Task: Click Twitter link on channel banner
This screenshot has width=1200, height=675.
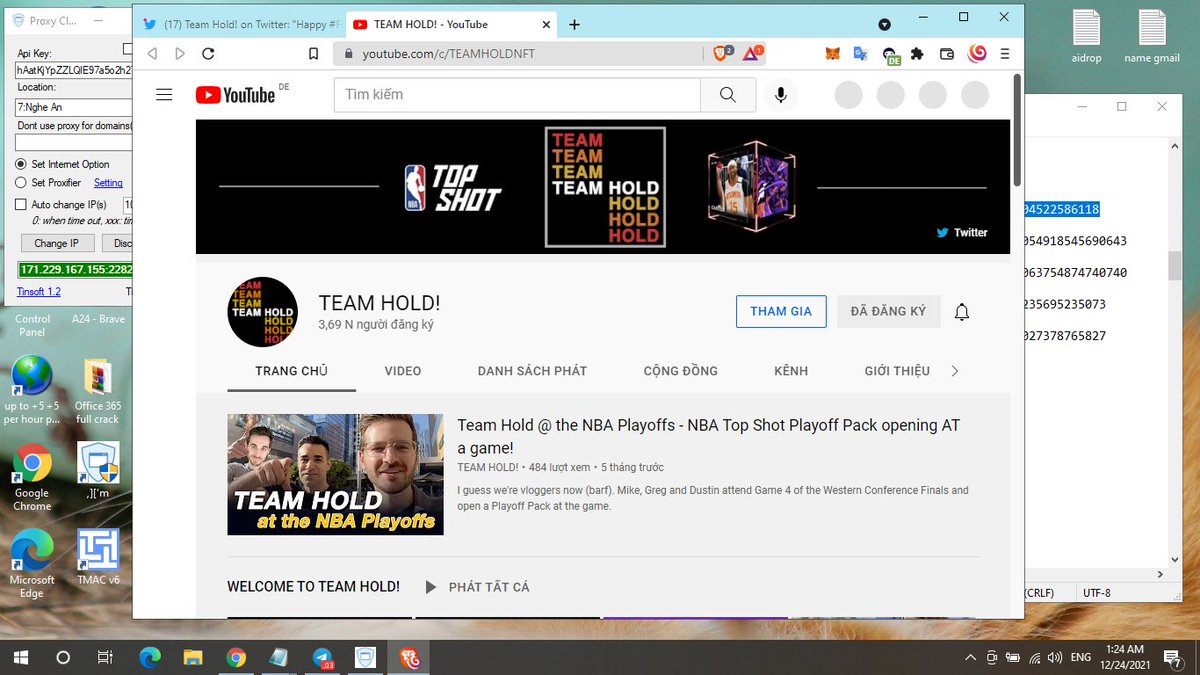Action: (962, 232)
